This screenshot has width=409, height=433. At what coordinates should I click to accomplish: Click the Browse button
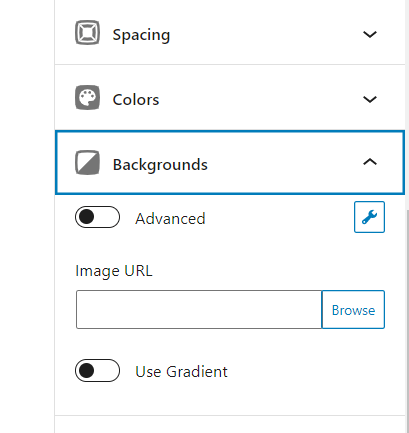point(353,310)
